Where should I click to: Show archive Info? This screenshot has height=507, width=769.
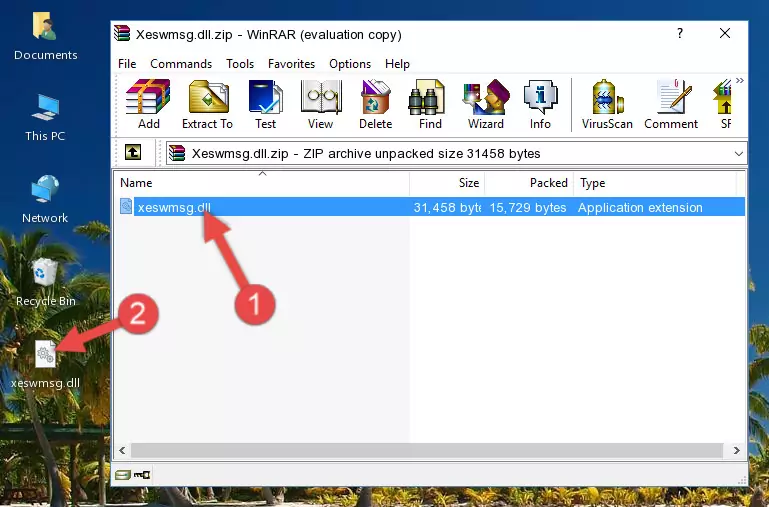pyautogui.click(x=540, y=104)
